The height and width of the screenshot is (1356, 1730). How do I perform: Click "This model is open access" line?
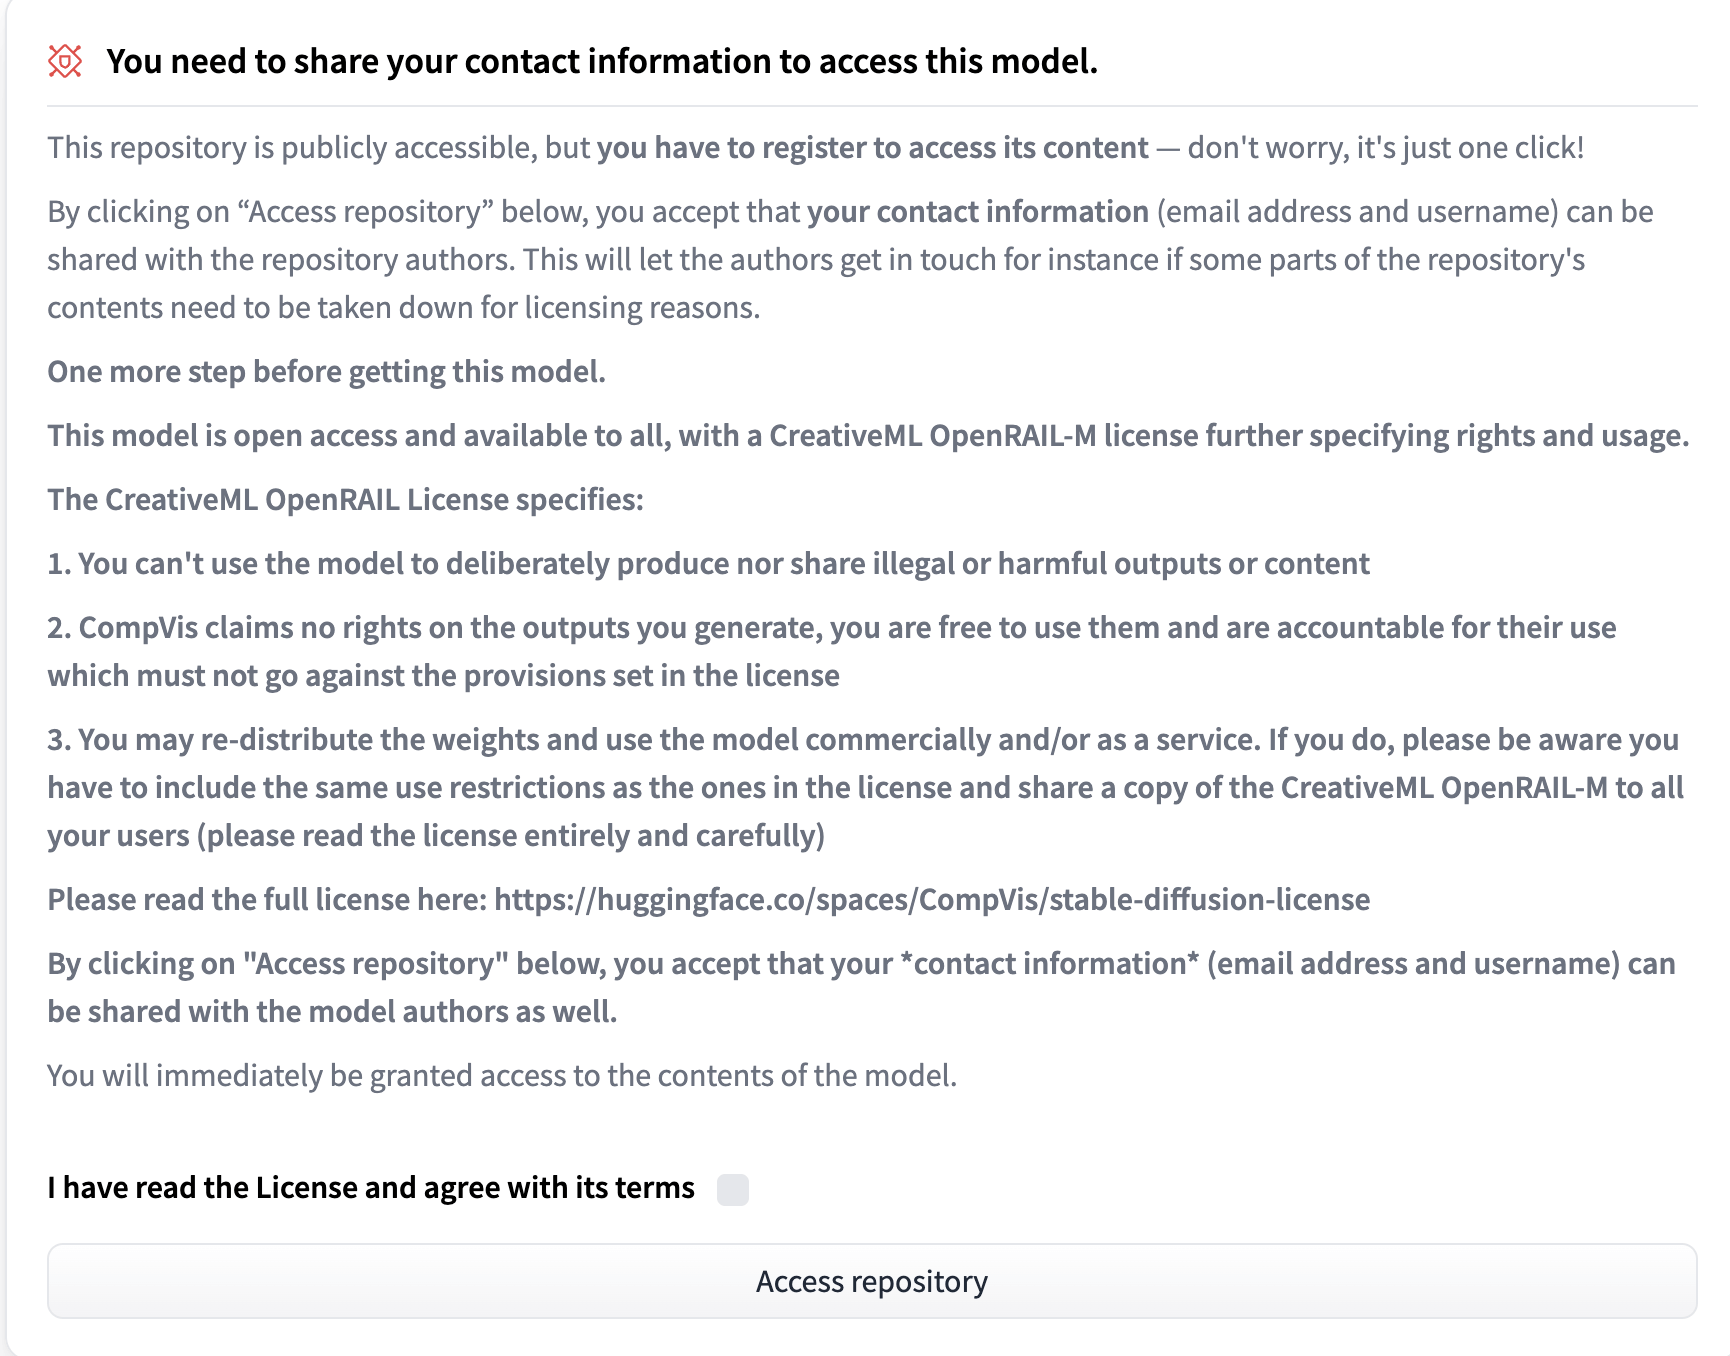868,436
